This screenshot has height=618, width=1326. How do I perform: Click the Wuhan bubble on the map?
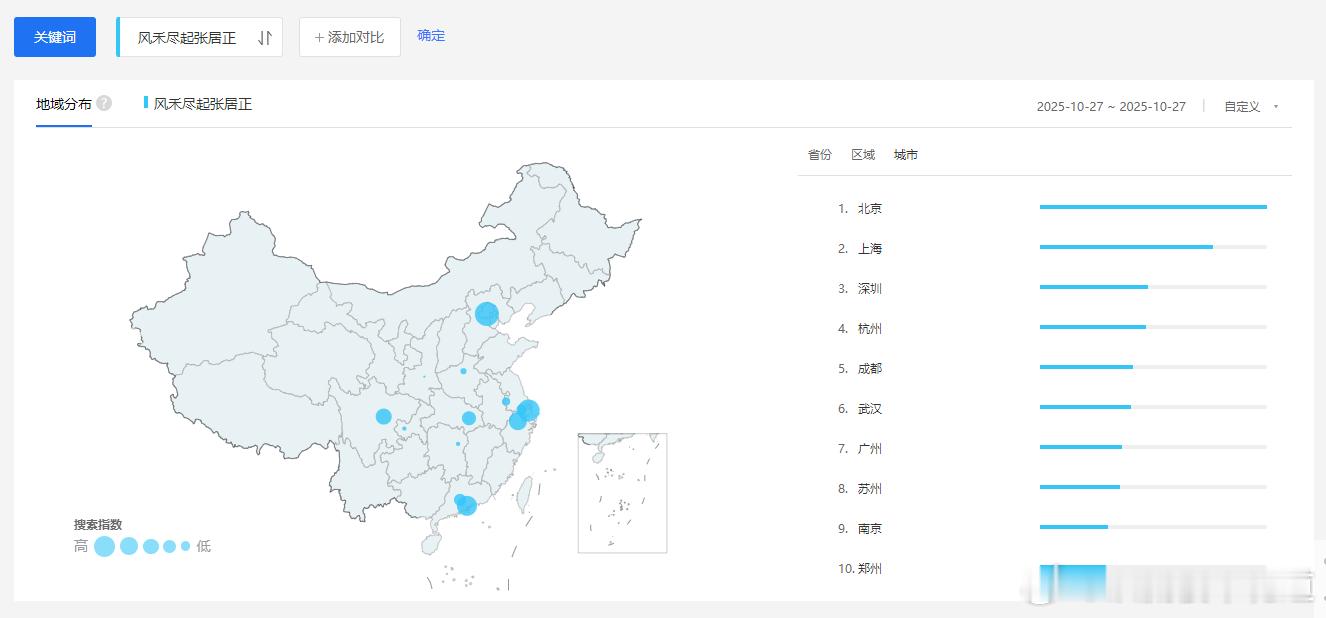469,418
